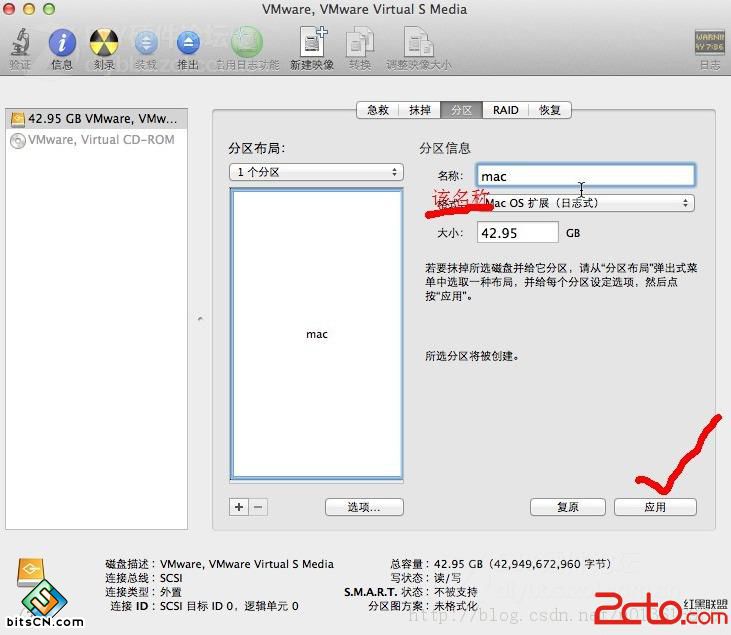The height and width of the screenshot is (635, 731).
Task: Remove partition with the minus button
Action: tap(258, 507)
